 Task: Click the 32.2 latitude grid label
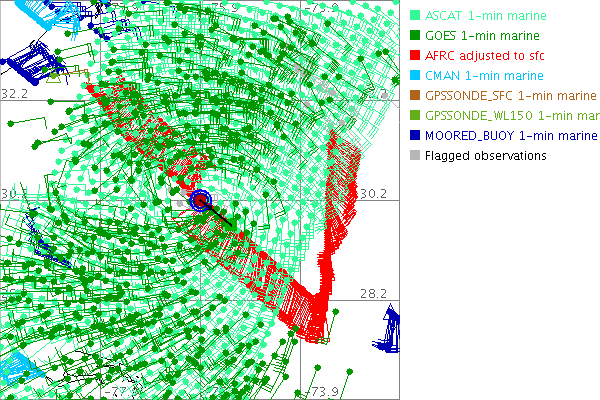coord(15,93)
